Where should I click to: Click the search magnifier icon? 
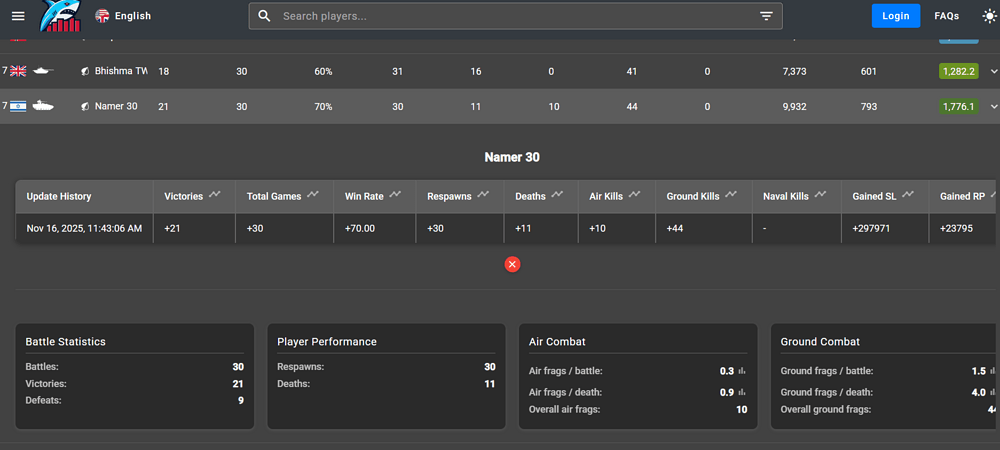point(264,16)
